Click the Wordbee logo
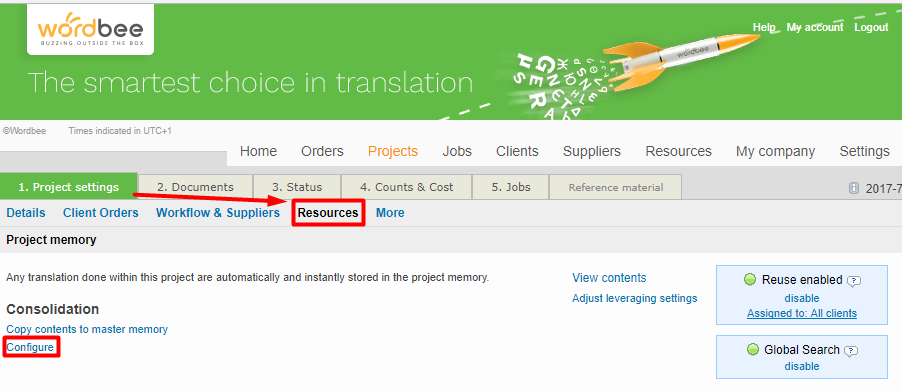Image resolution: width=902 pixels, height=391 pixels. [x=90, y=29]
